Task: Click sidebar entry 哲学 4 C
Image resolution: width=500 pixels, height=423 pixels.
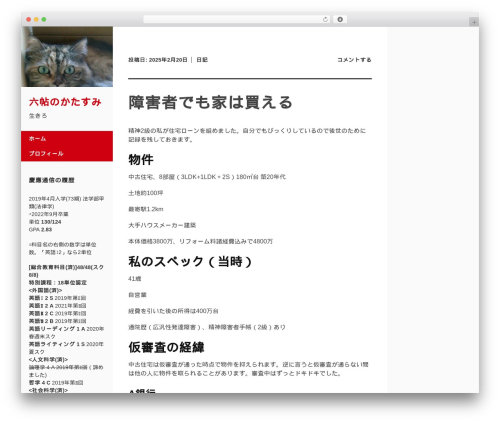Action: [39, 382]
